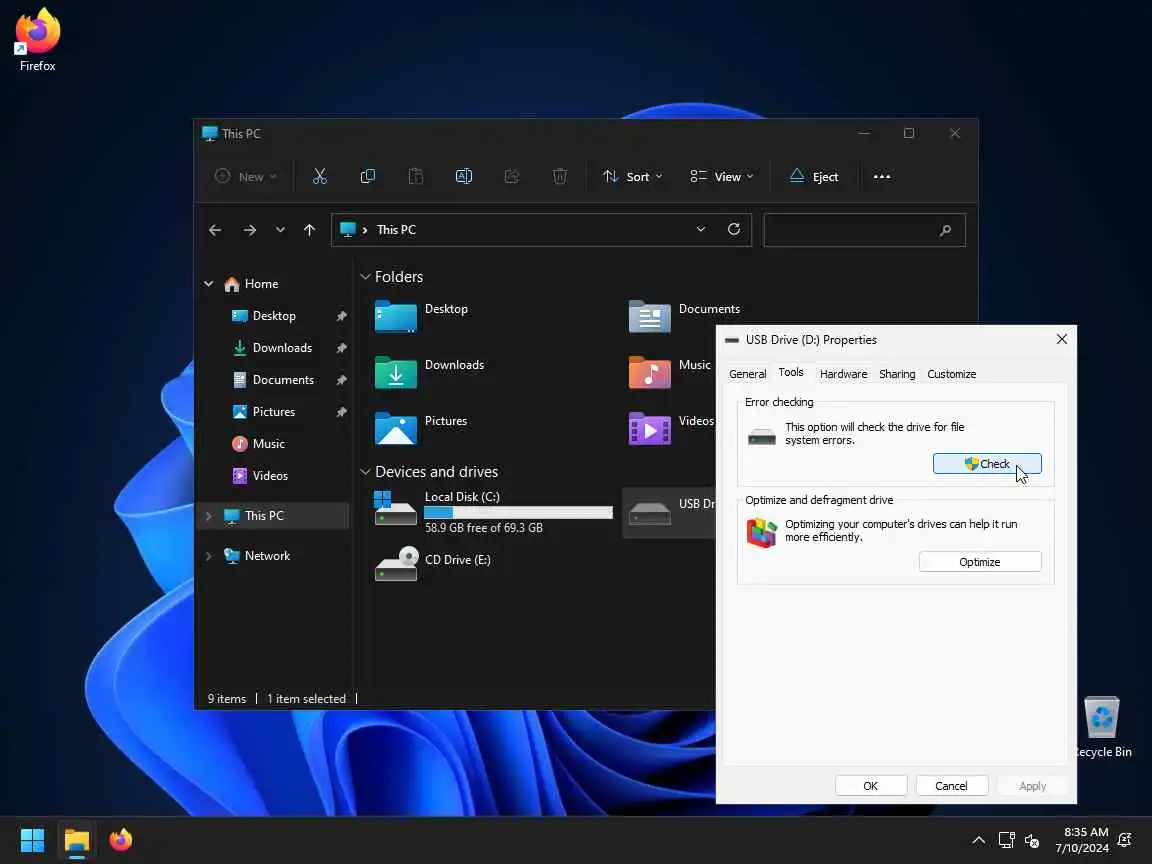Viewport: 1152px width, 864px height.
Task: Click OK in Properties dialog
Action: click(x=871, y=786)
